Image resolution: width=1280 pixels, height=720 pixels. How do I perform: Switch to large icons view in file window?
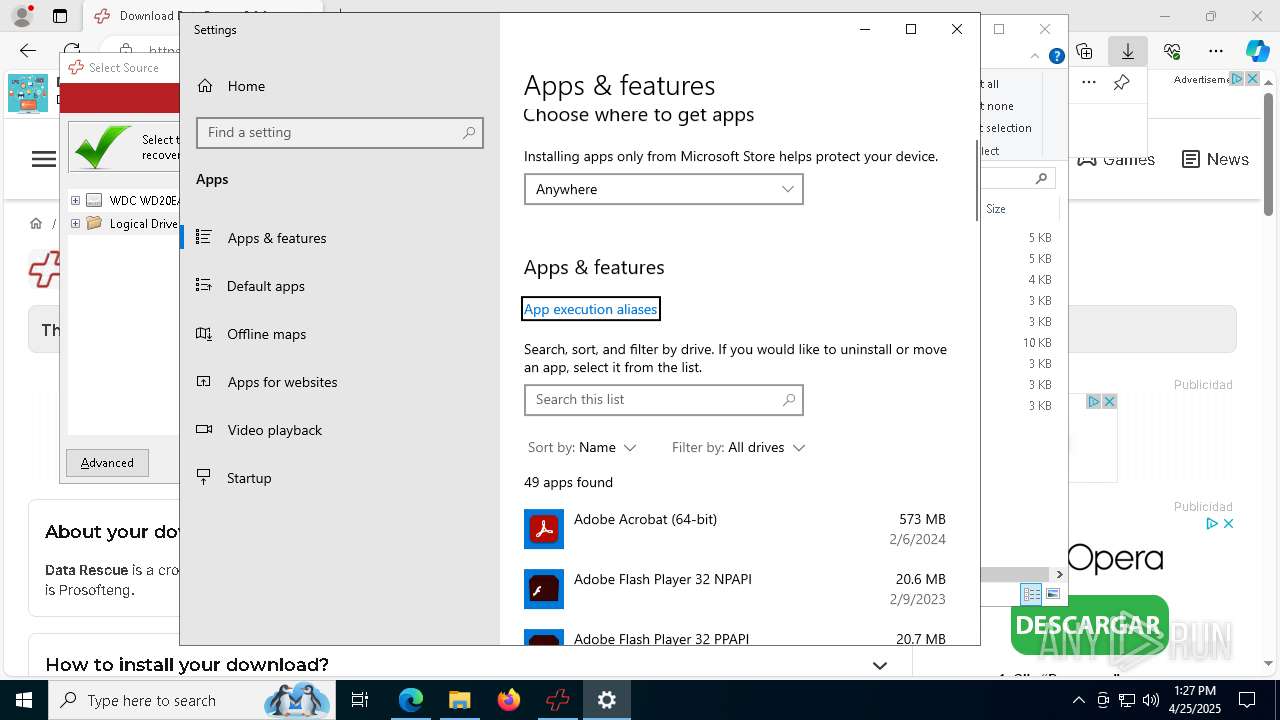click(1052, 594)
